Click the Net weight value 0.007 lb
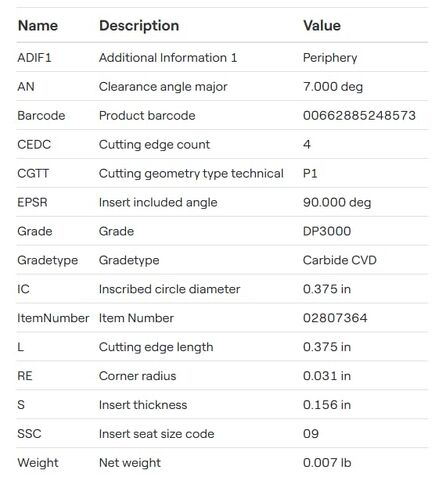The image size is (439, 488). [327, 463]
